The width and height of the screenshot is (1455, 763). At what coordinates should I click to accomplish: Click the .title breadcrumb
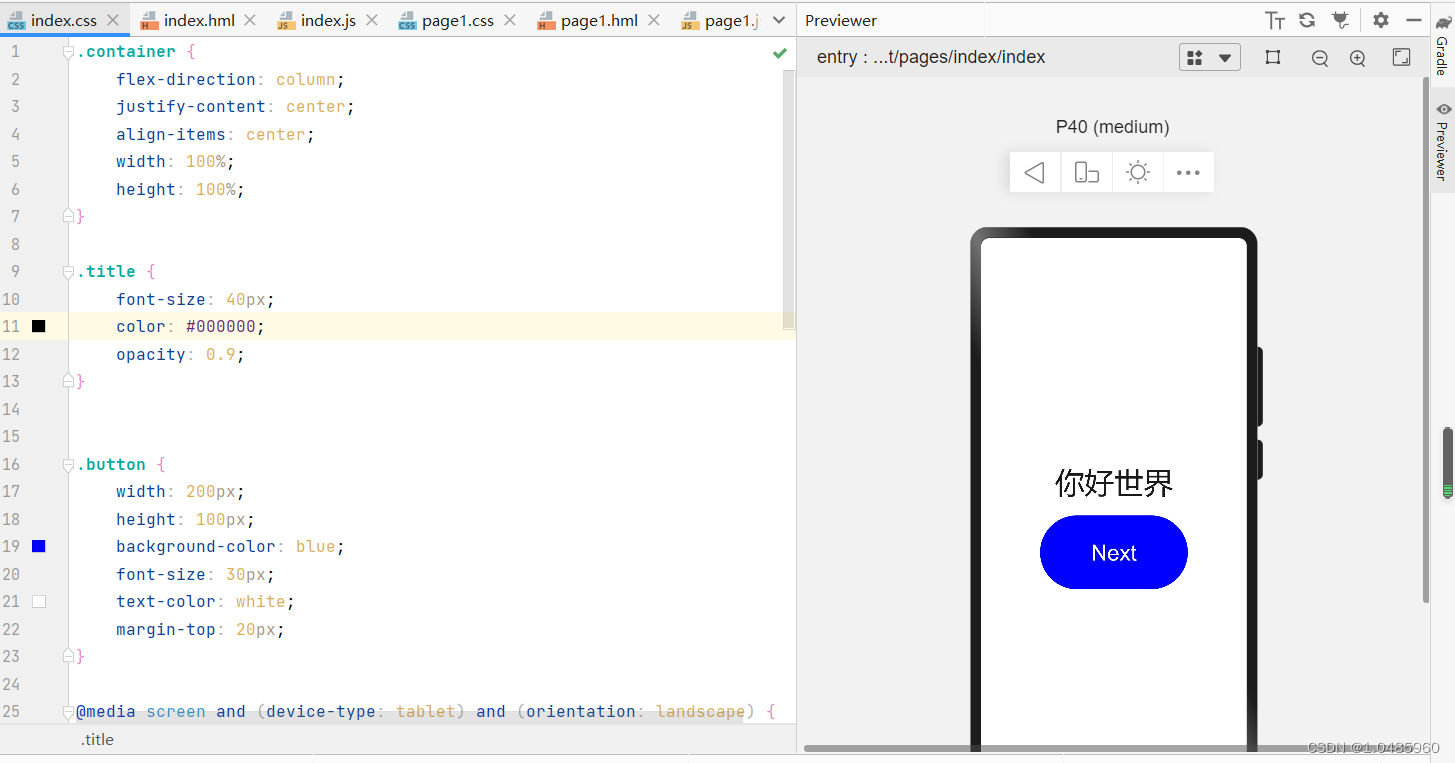pos(97,740)
